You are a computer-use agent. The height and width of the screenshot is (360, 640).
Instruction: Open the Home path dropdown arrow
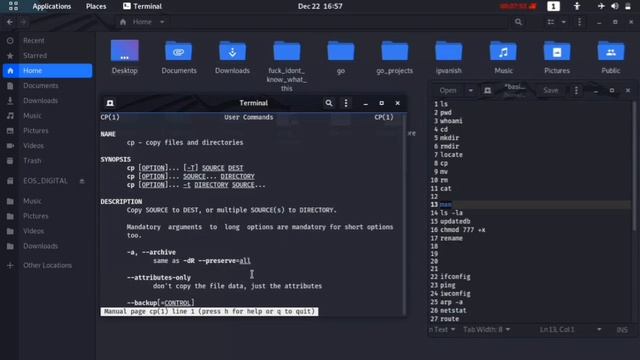click(x=162, y=22)
